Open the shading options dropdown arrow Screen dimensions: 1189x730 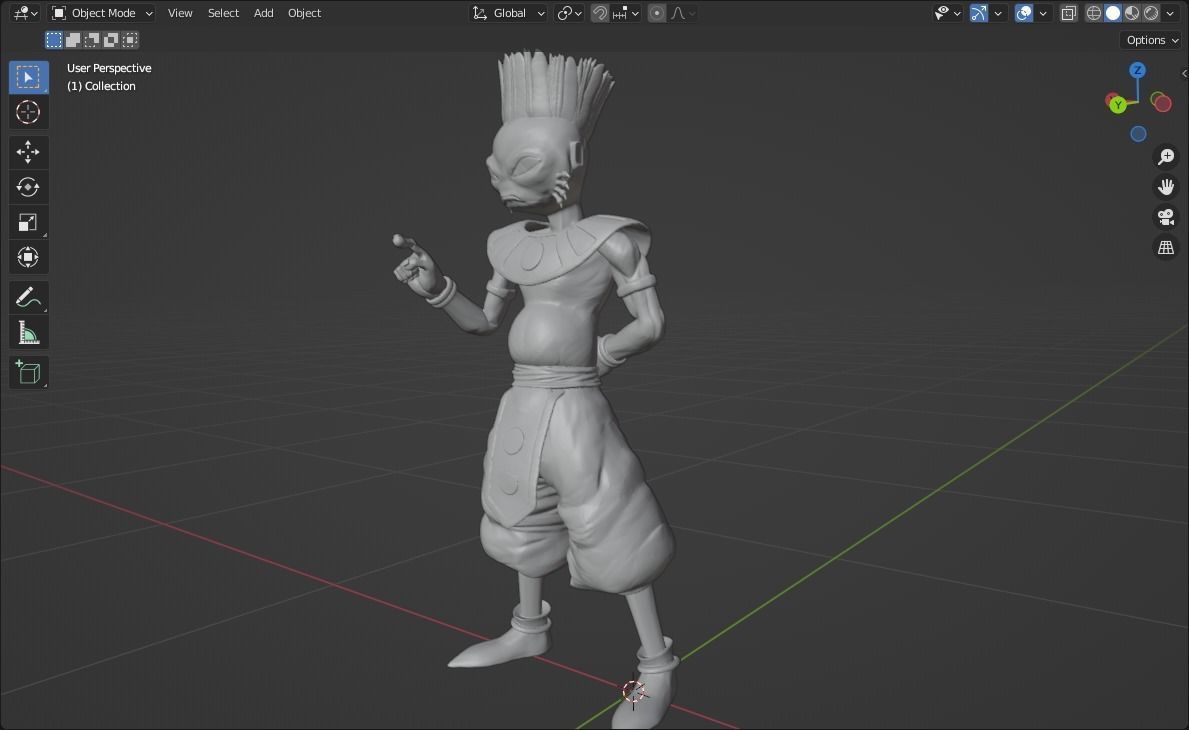coord(1170,13)
